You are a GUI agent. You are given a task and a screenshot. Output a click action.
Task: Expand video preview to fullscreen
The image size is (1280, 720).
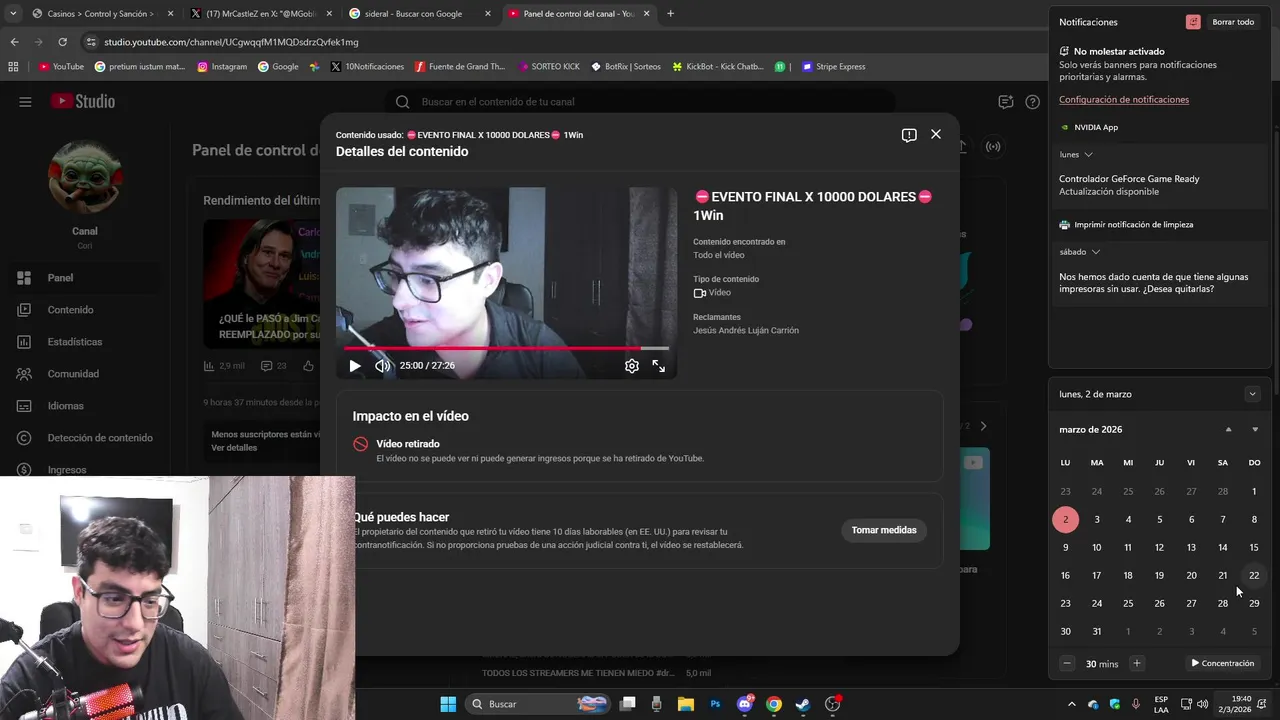click(658, 366)
